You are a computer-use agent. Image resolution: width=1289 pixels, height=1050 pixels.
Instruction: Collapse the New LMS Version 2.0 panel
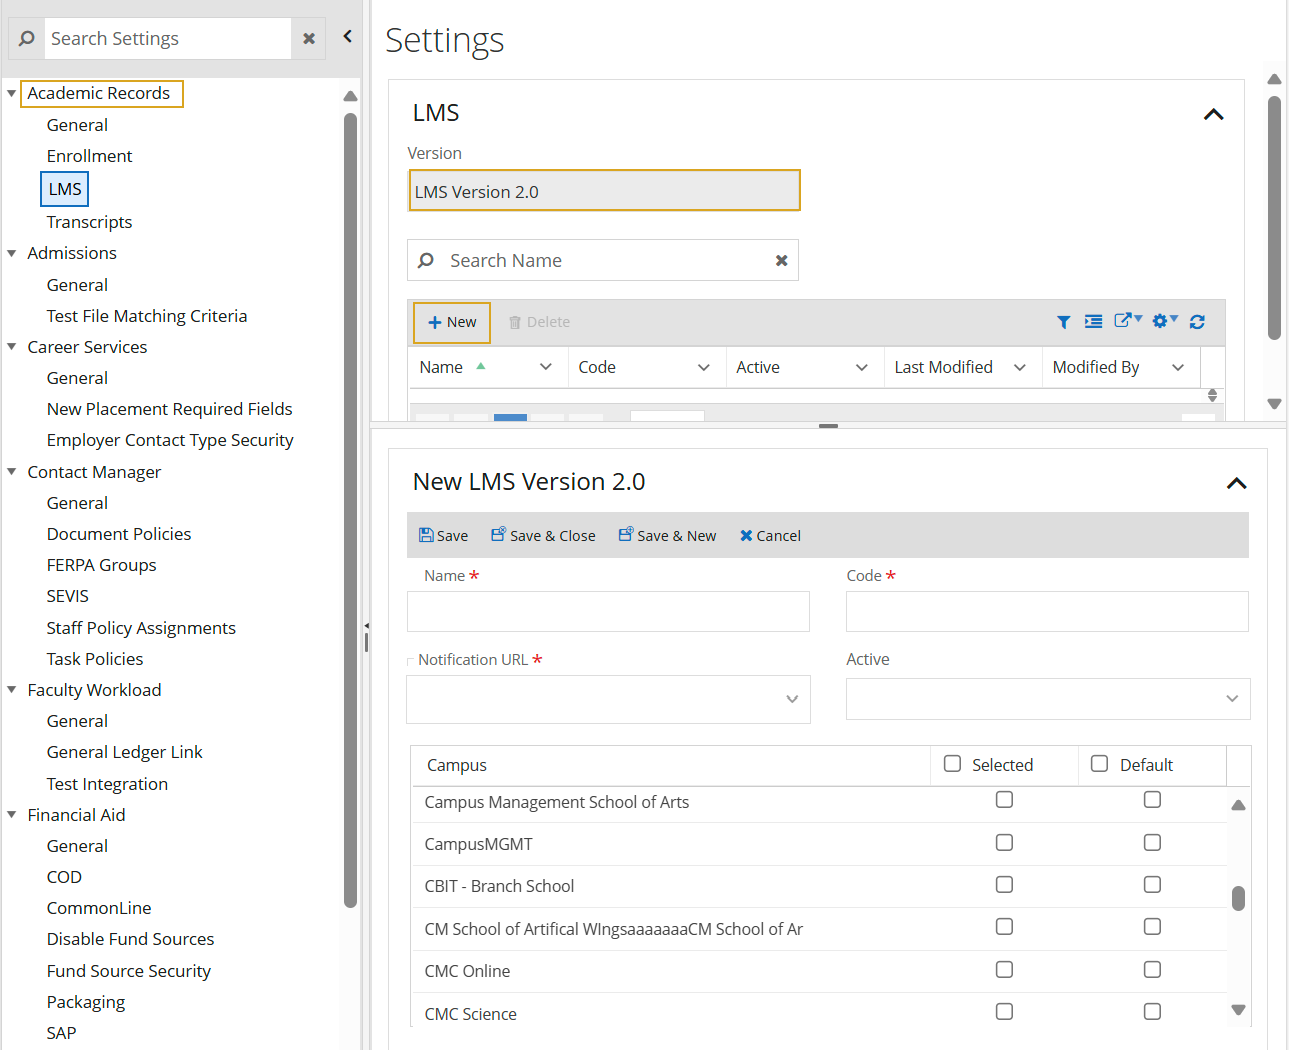pyautogui.click(x=1236, y=484)
